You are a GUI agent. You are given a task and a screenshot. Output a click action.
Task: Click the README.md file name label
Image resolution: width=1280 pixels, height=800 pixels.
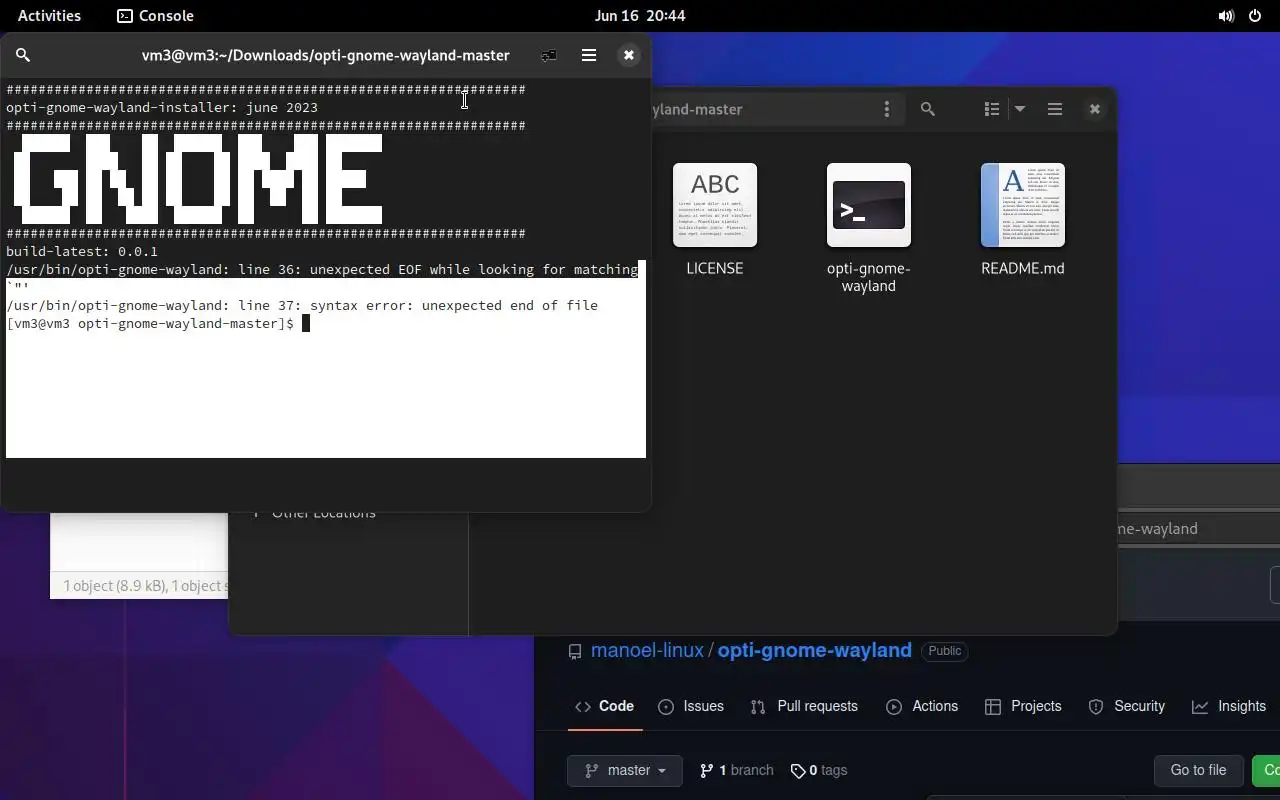[1023, 268]
